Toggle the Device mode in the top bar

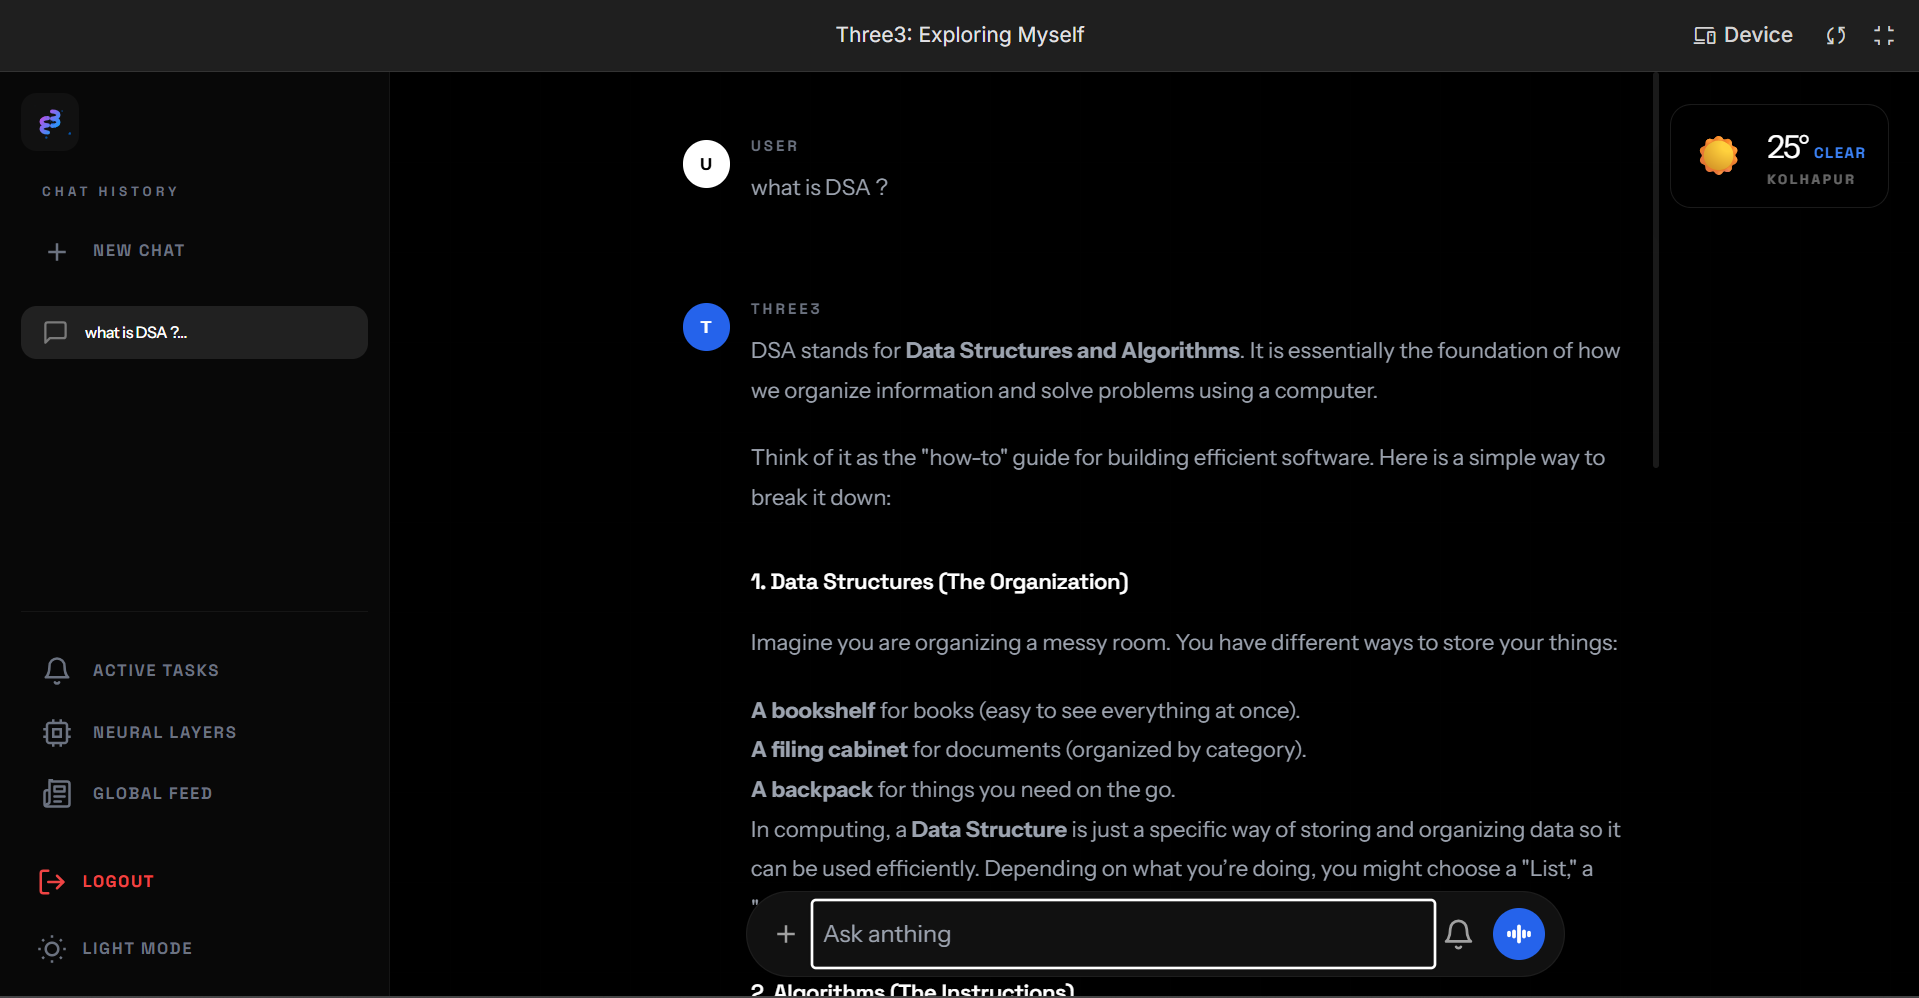1742,35
